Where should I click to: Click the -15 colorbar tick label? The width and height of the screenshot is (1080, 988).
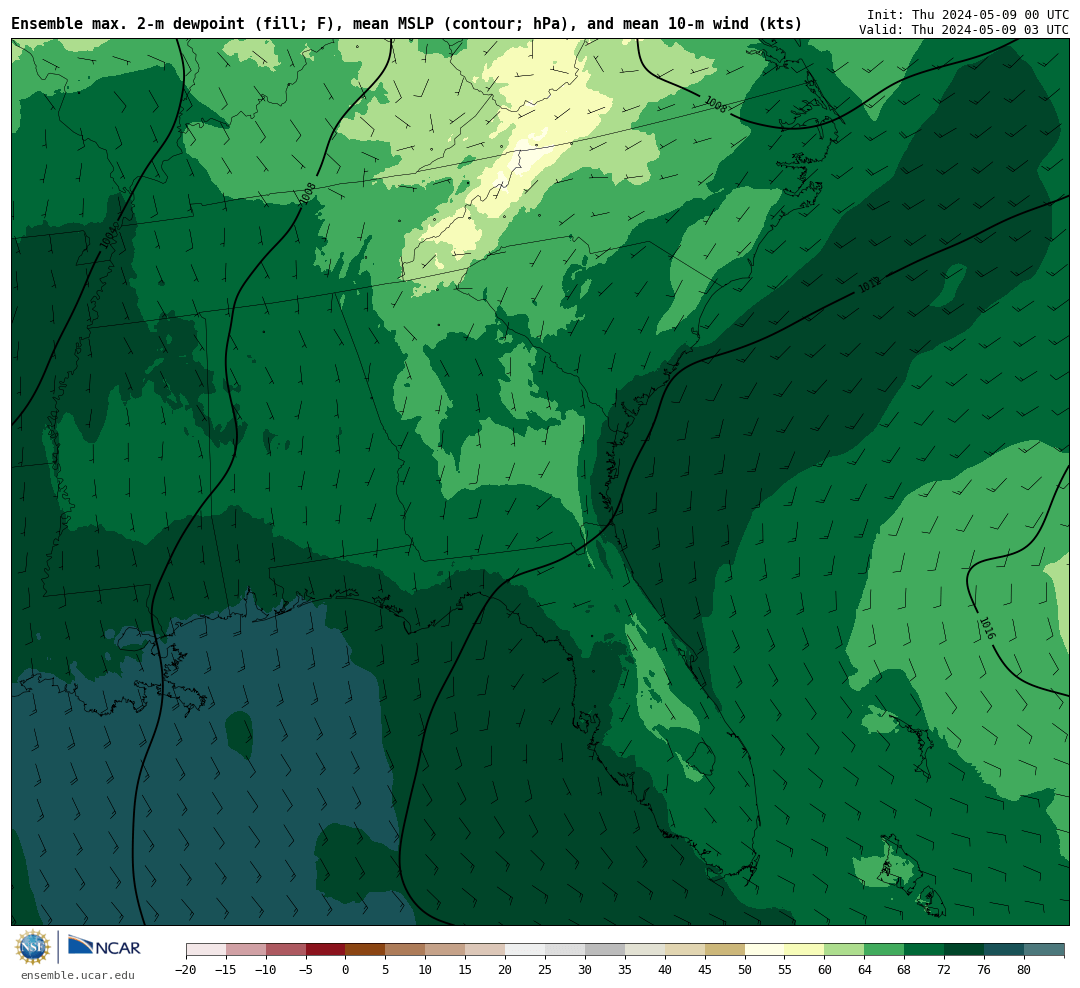(x=226, y=970)
